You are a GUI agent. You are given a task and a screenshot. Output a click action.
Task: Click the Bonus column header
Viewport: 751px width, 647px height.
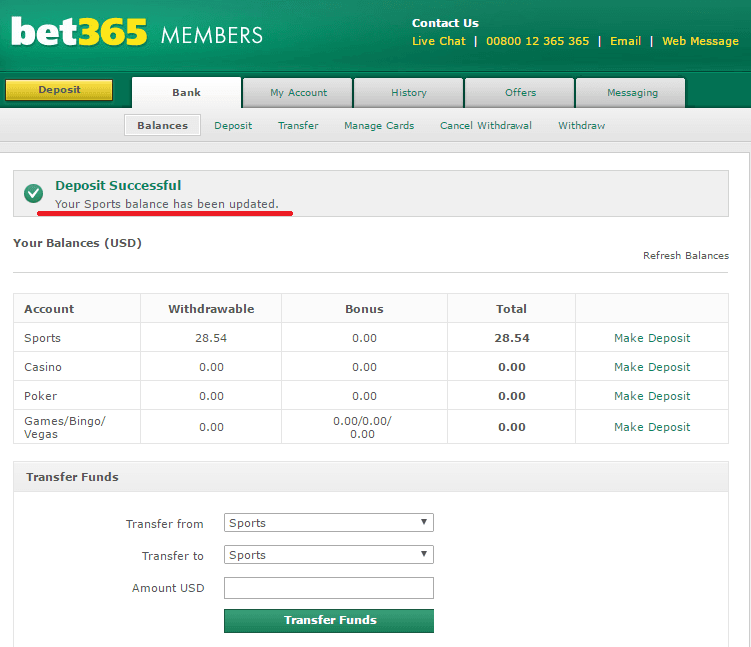[364, 309]
